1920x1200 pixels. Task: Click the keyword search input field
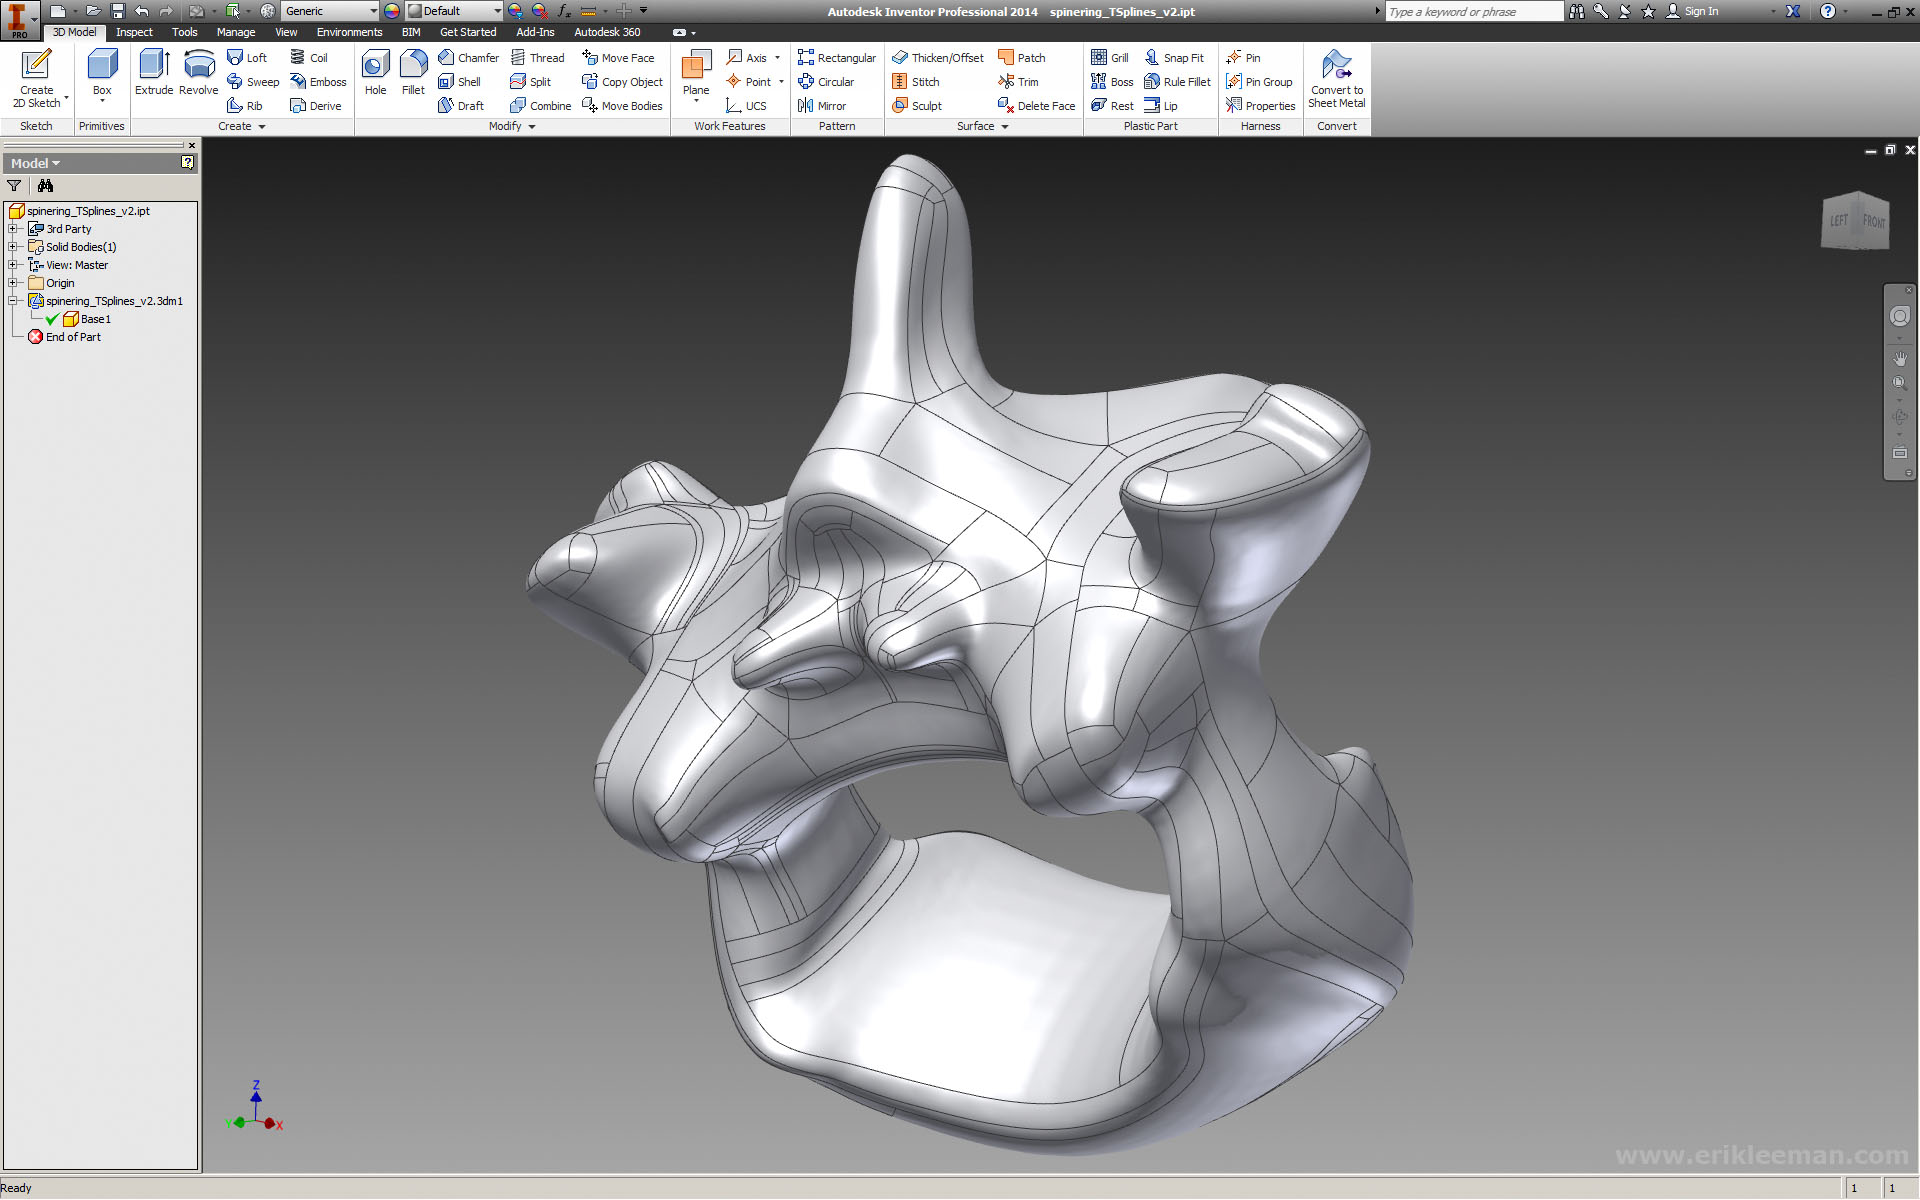(x=1472, y=11)
